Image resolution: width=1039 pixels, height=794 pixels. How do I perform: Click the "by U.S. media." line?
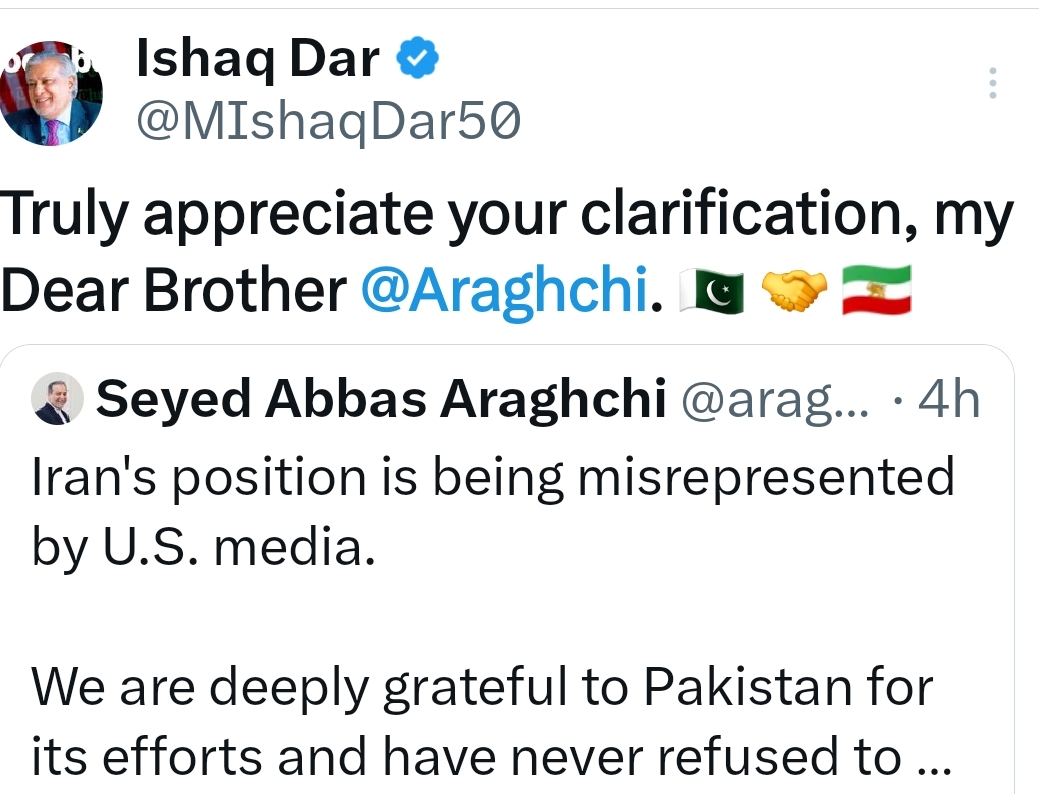204,548
